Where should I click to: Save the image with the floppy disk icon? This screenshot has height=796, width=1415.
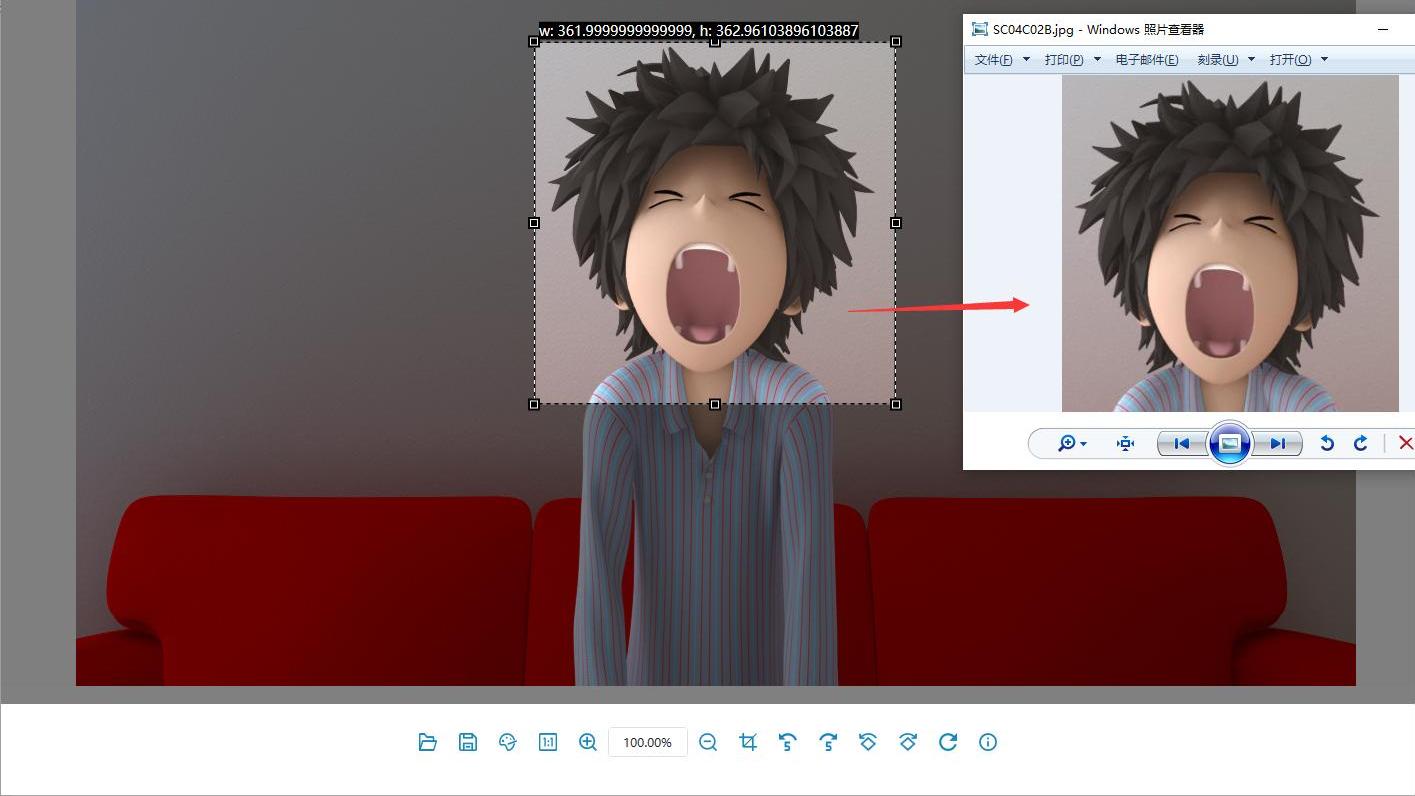point(468,742)
